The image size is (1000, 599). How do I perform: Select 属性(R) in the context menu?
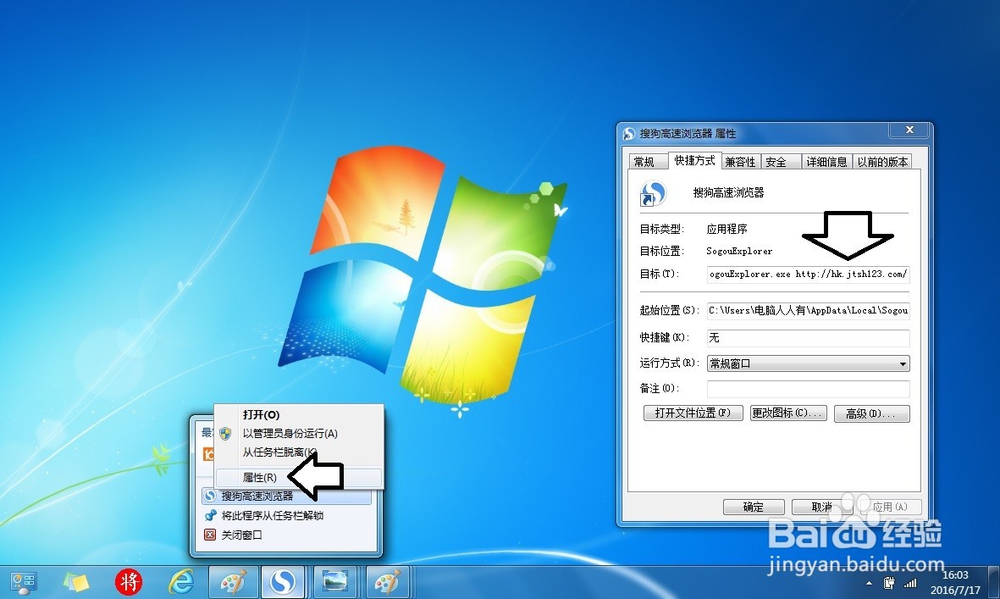[x=299, y=477]
